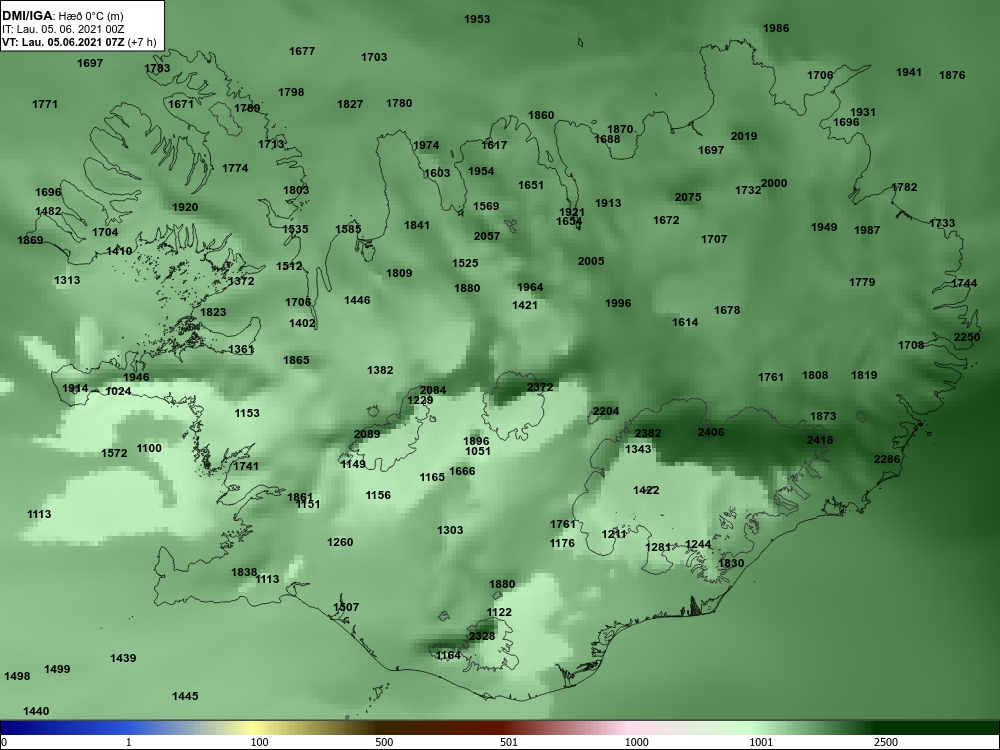Click the map value "1100"
The height and width of the screenshot is (750, 1000).
(x=149, y=448)
